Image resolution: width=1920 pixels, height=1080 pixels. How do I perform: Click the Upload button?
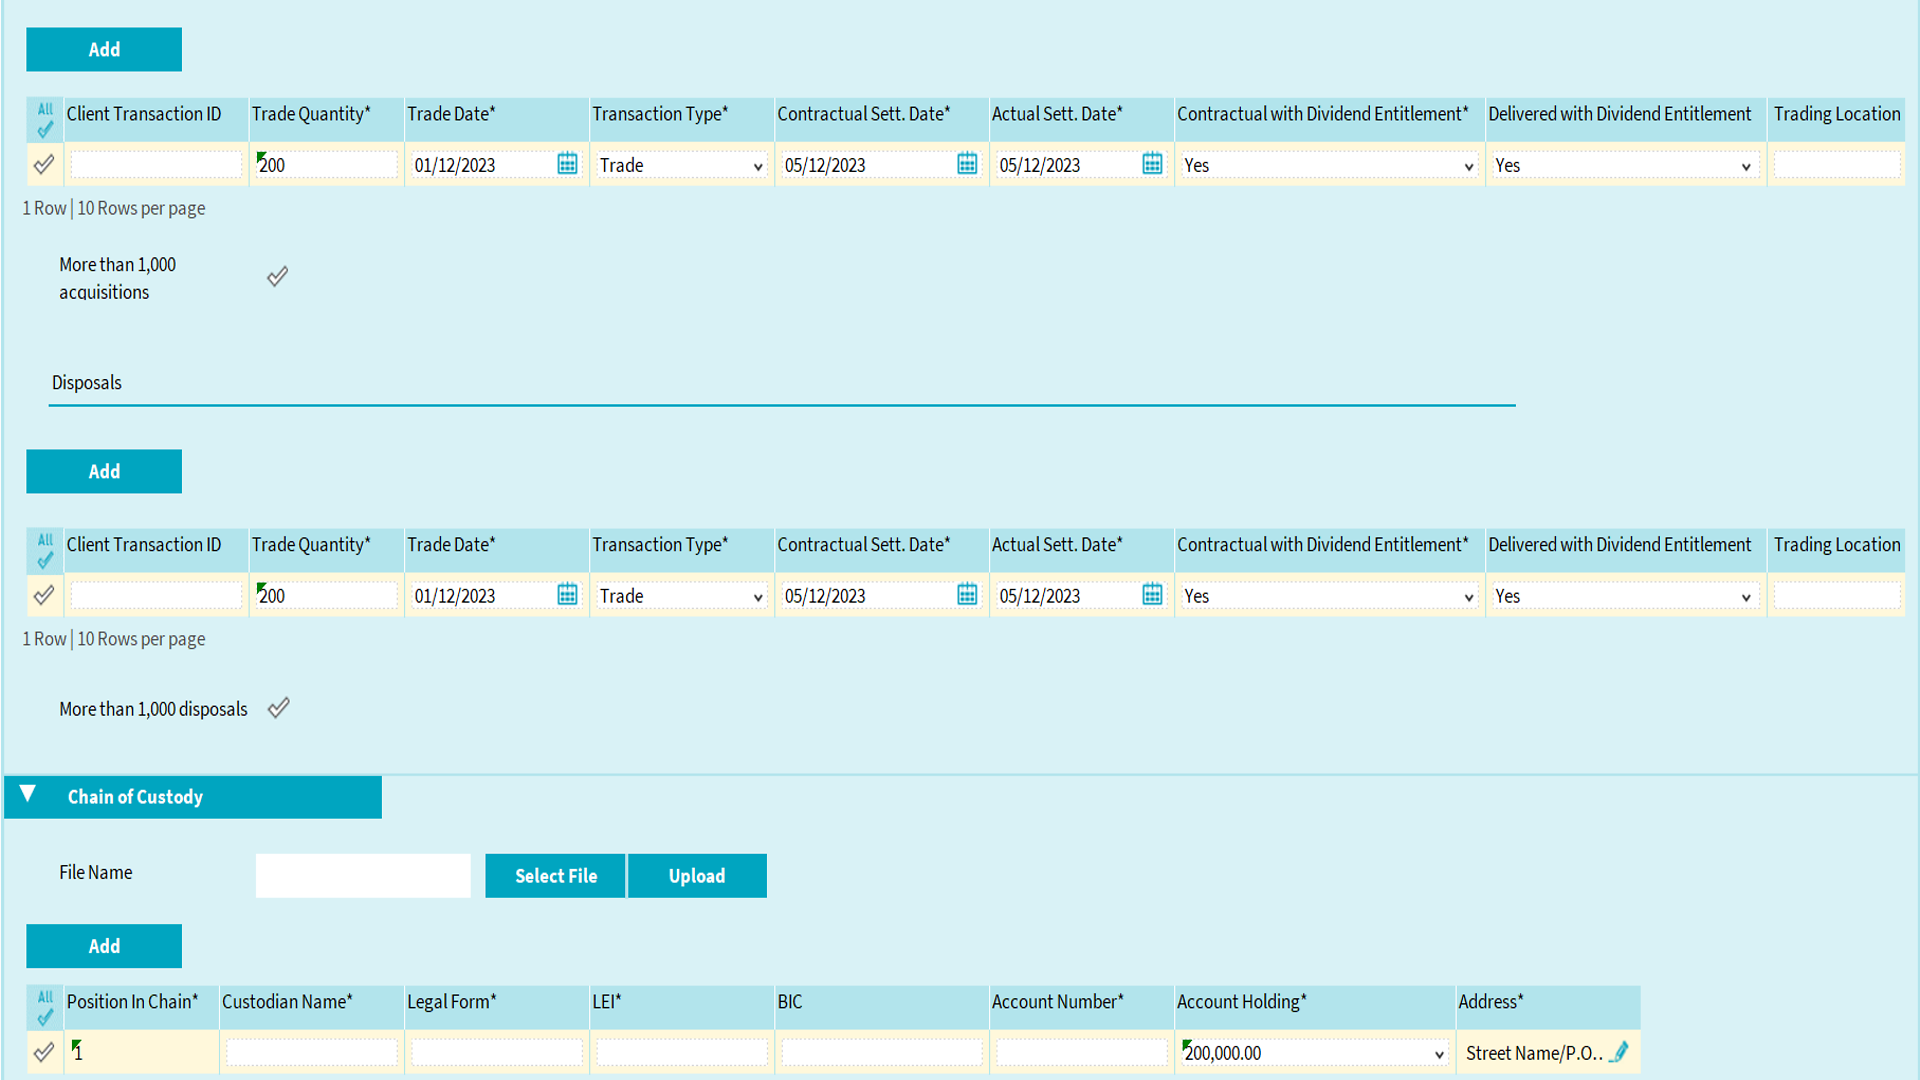click(x=697, y=876)
